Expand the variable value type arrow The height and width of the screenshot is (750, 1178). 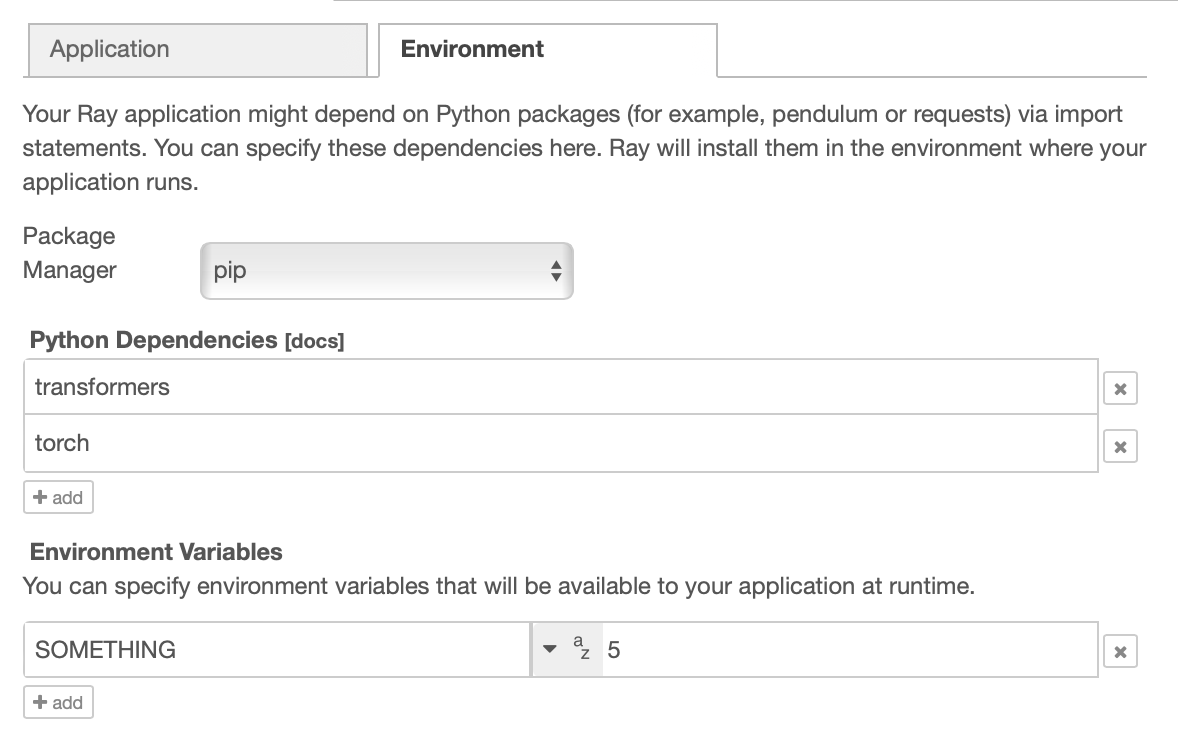[549, 650]
